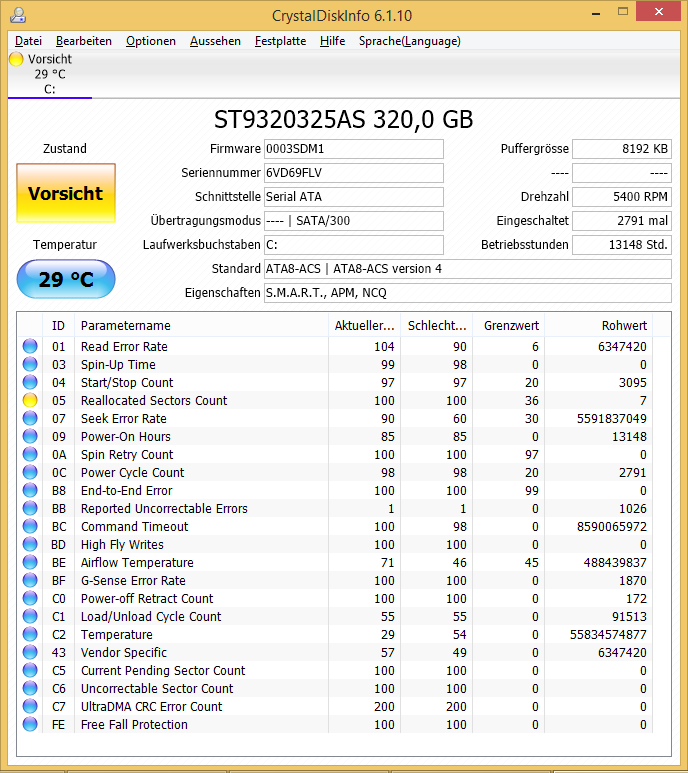Open the Sprache(Language) menu

[x=410, y=41]
